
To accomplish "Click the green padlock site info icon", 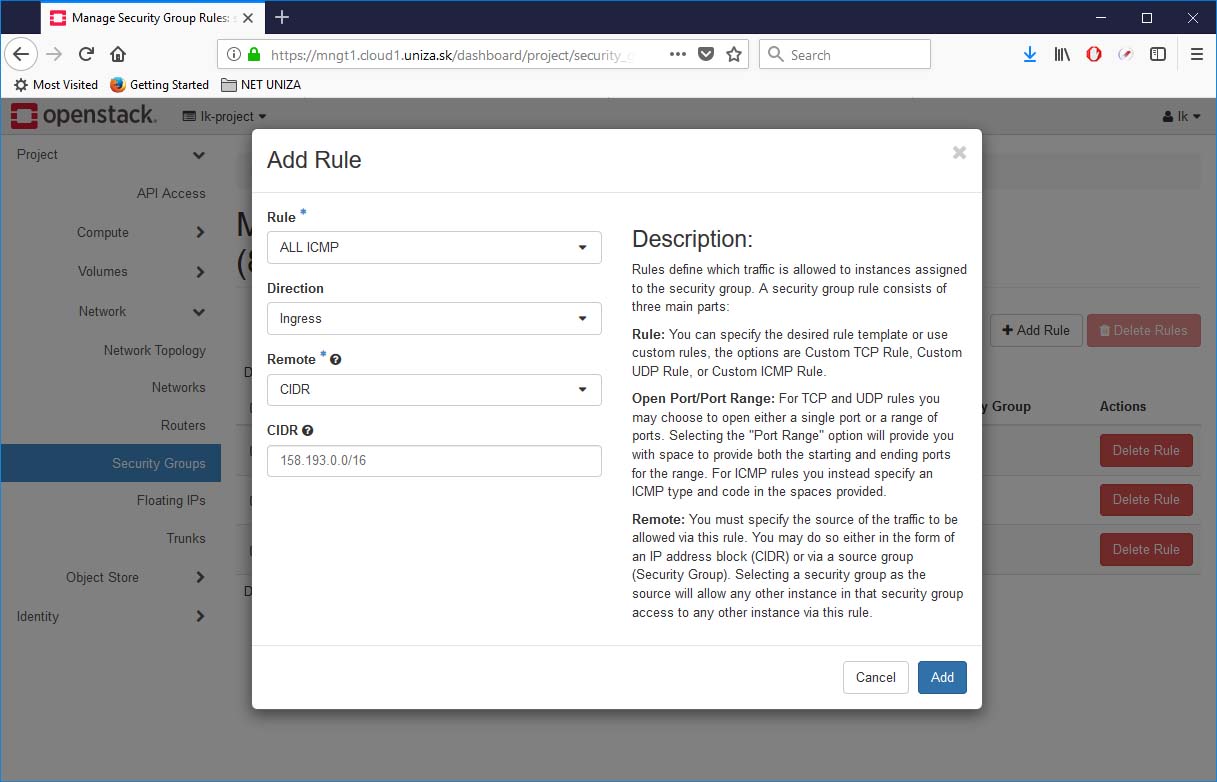I will click(254, 54).
